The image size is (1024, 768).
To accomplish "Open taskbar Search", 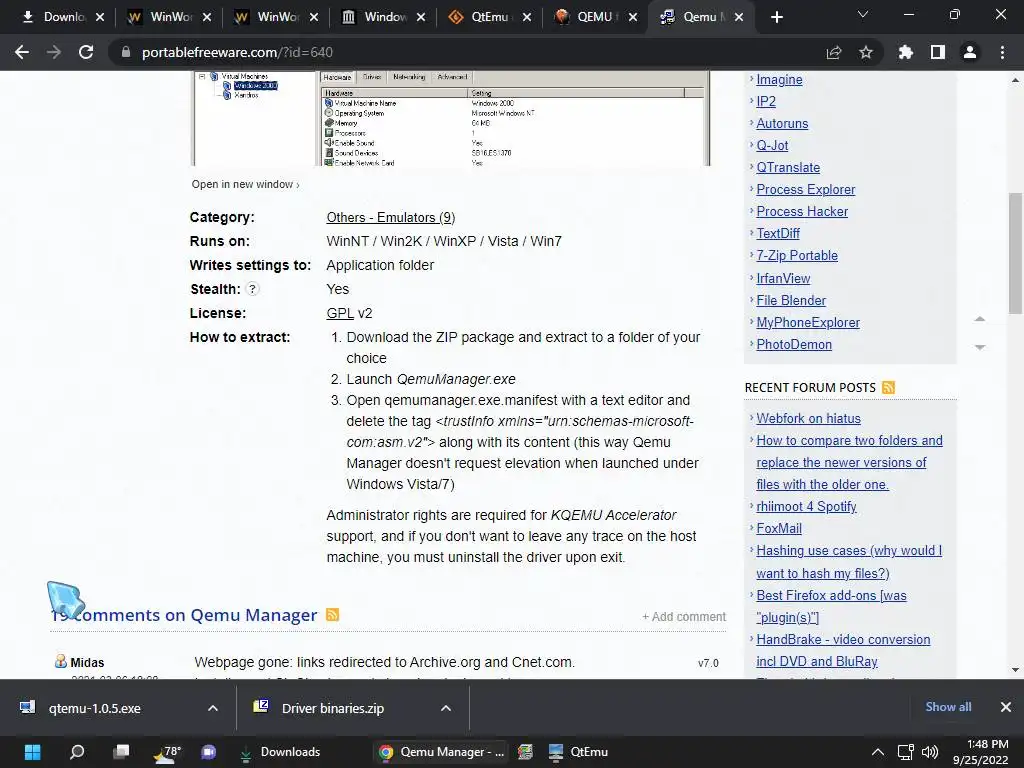I will click(76, 752).
